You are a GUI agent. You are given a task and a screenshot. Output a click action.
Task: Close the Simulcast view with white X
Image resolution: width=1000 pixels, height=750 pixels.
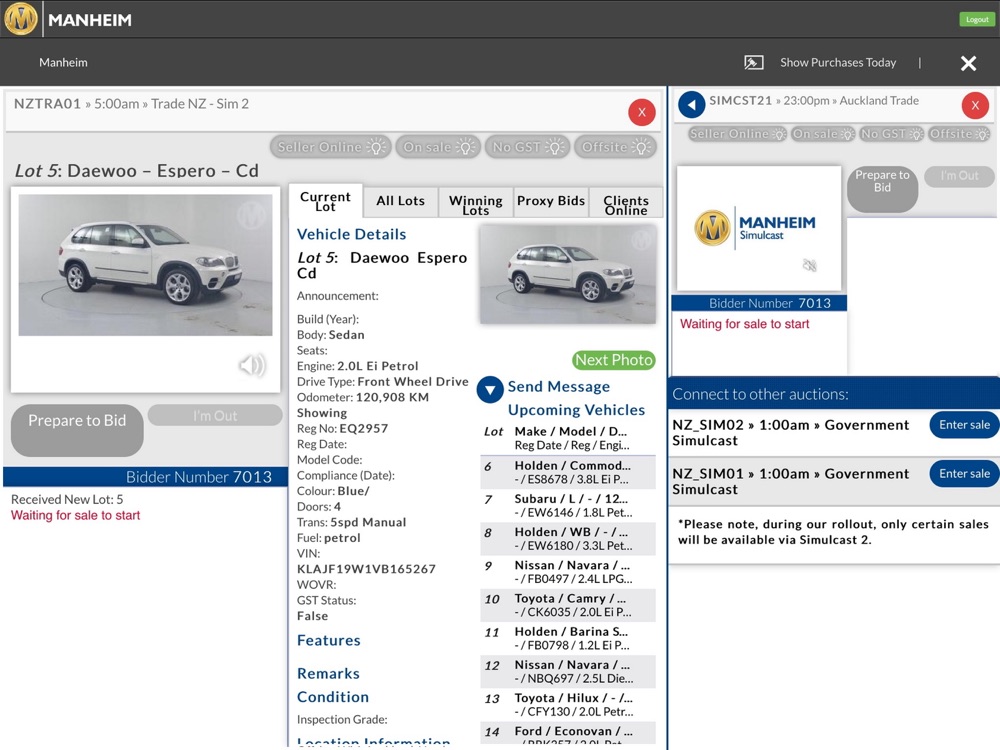(968, 62)
